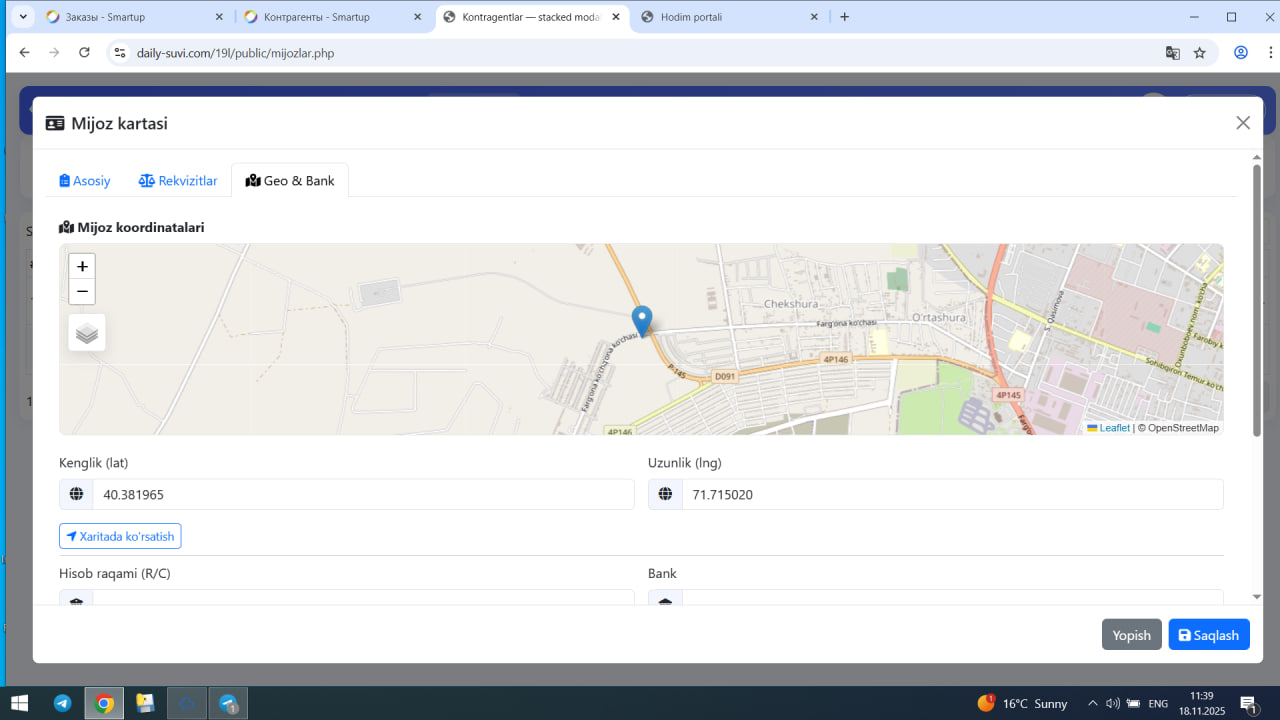Viewport: 1280px width, 720px height.
Task: Click the globe icon beside Kenglik field
Action: tap(76, 494)
